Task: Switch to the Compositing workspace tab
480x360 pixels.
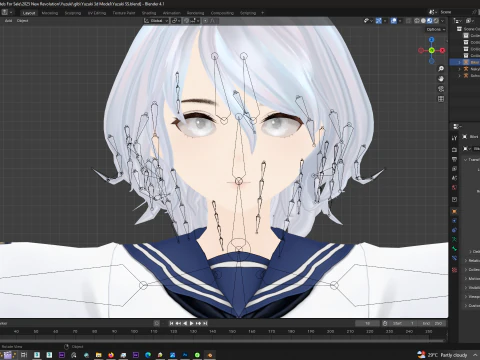Action: (x=222, y=13)
